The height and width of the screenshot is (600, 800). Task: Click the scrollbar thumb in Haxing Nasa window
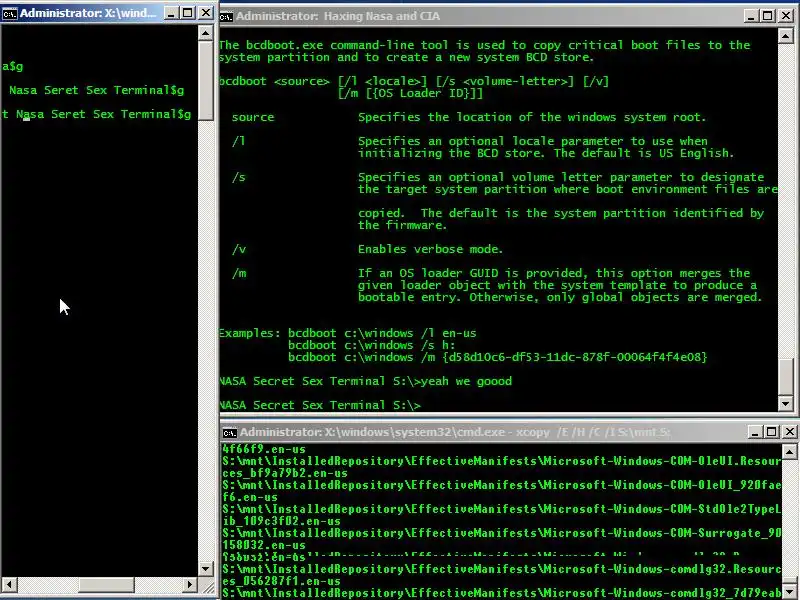(x=786, y=377)
